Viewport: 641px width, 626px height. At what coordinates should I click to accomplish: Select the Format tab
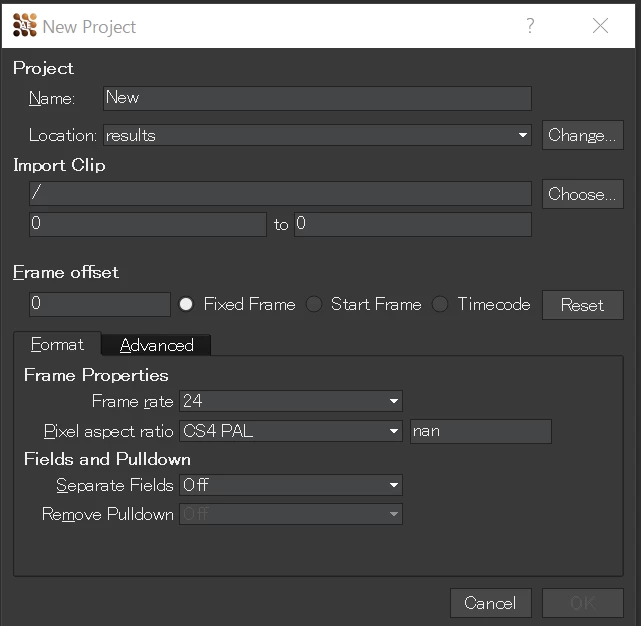(x=57, y=344)
